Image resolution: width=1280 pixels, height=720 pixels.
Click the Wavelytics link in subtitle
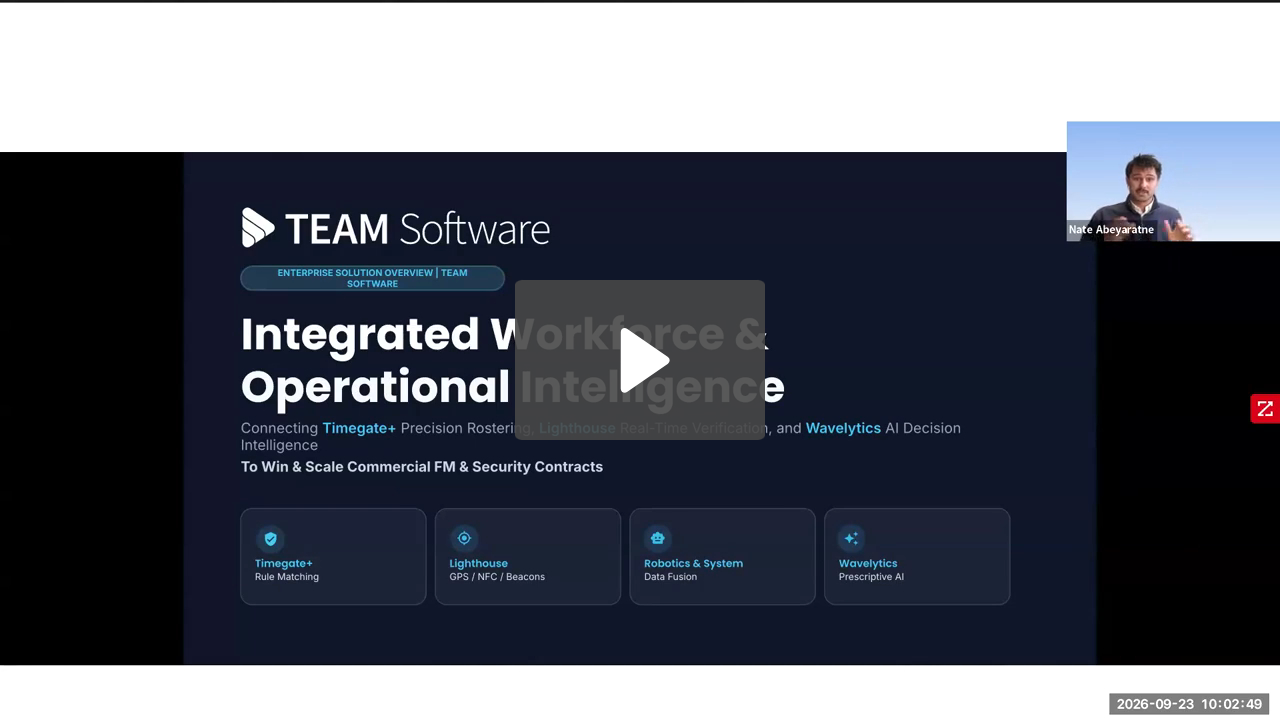(x=843, y=428)
